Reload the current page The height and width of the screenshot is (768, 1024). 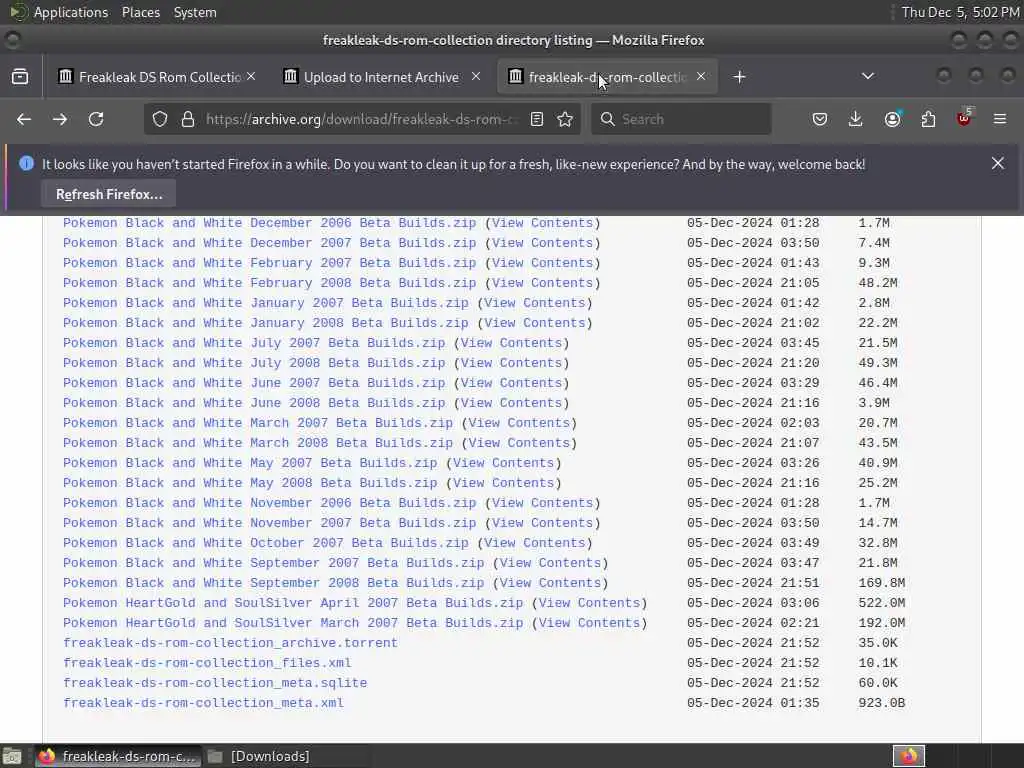pos(96,120)
